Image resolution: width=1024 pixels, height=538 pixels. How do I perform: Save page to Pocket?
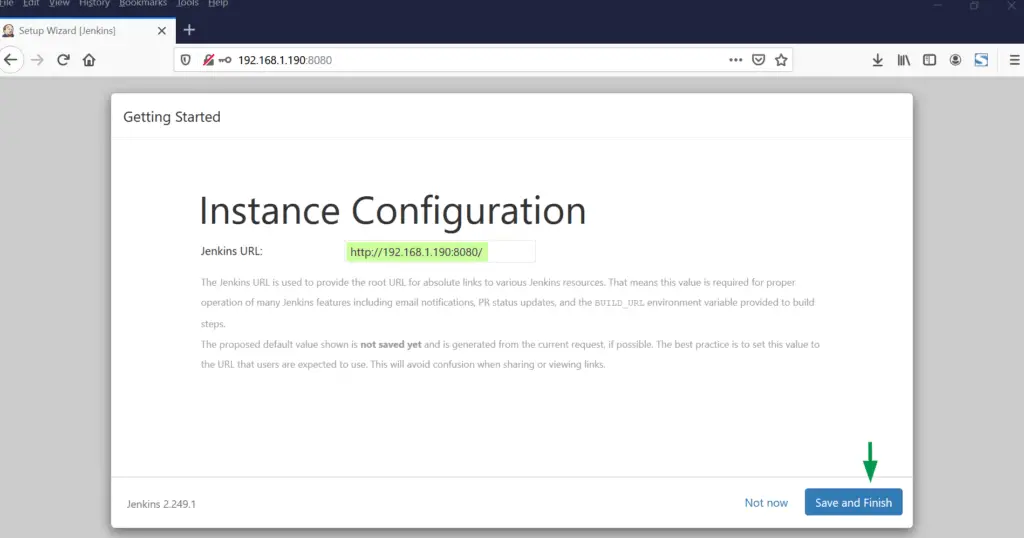tap(759, 60)
